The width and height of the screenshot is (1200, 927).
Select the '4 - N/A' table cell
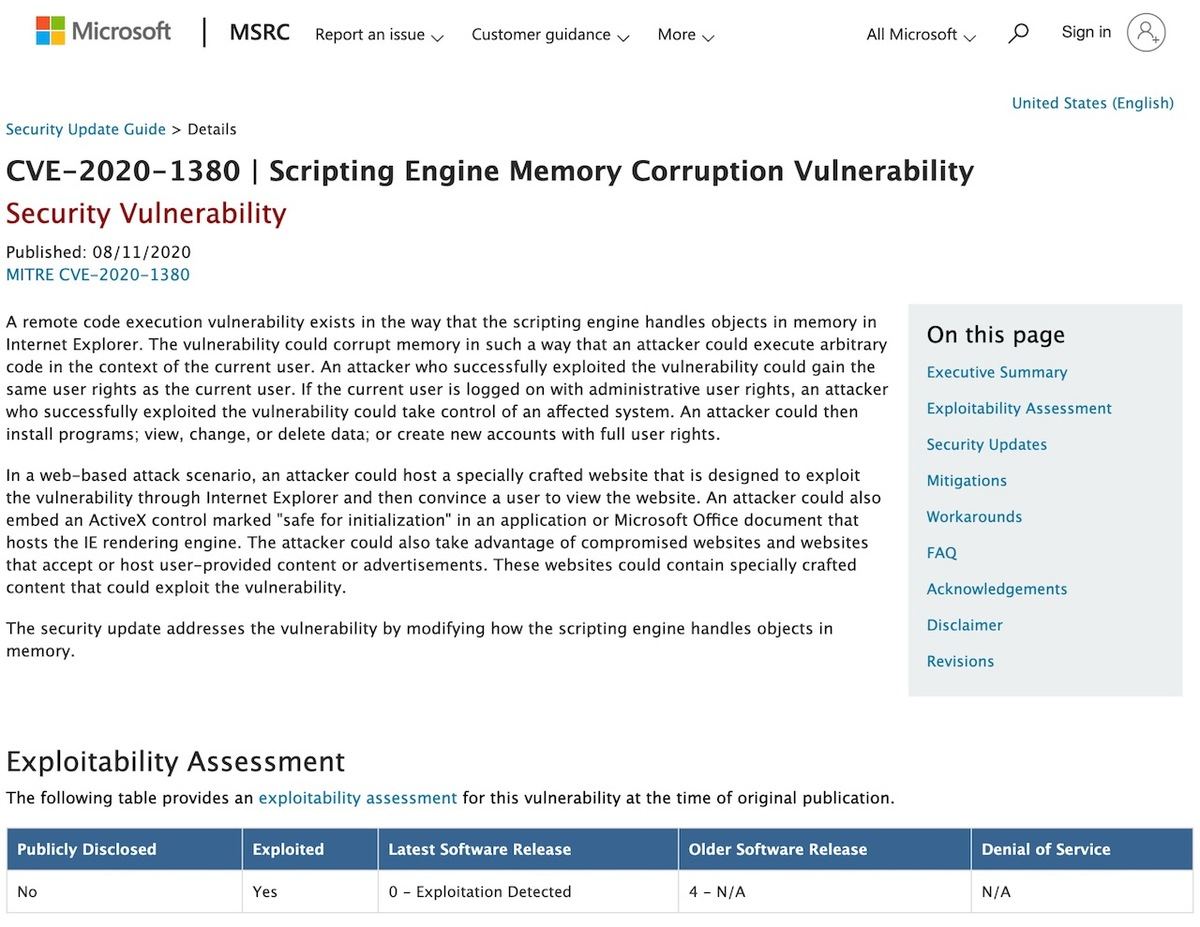(x=824, y=891)
